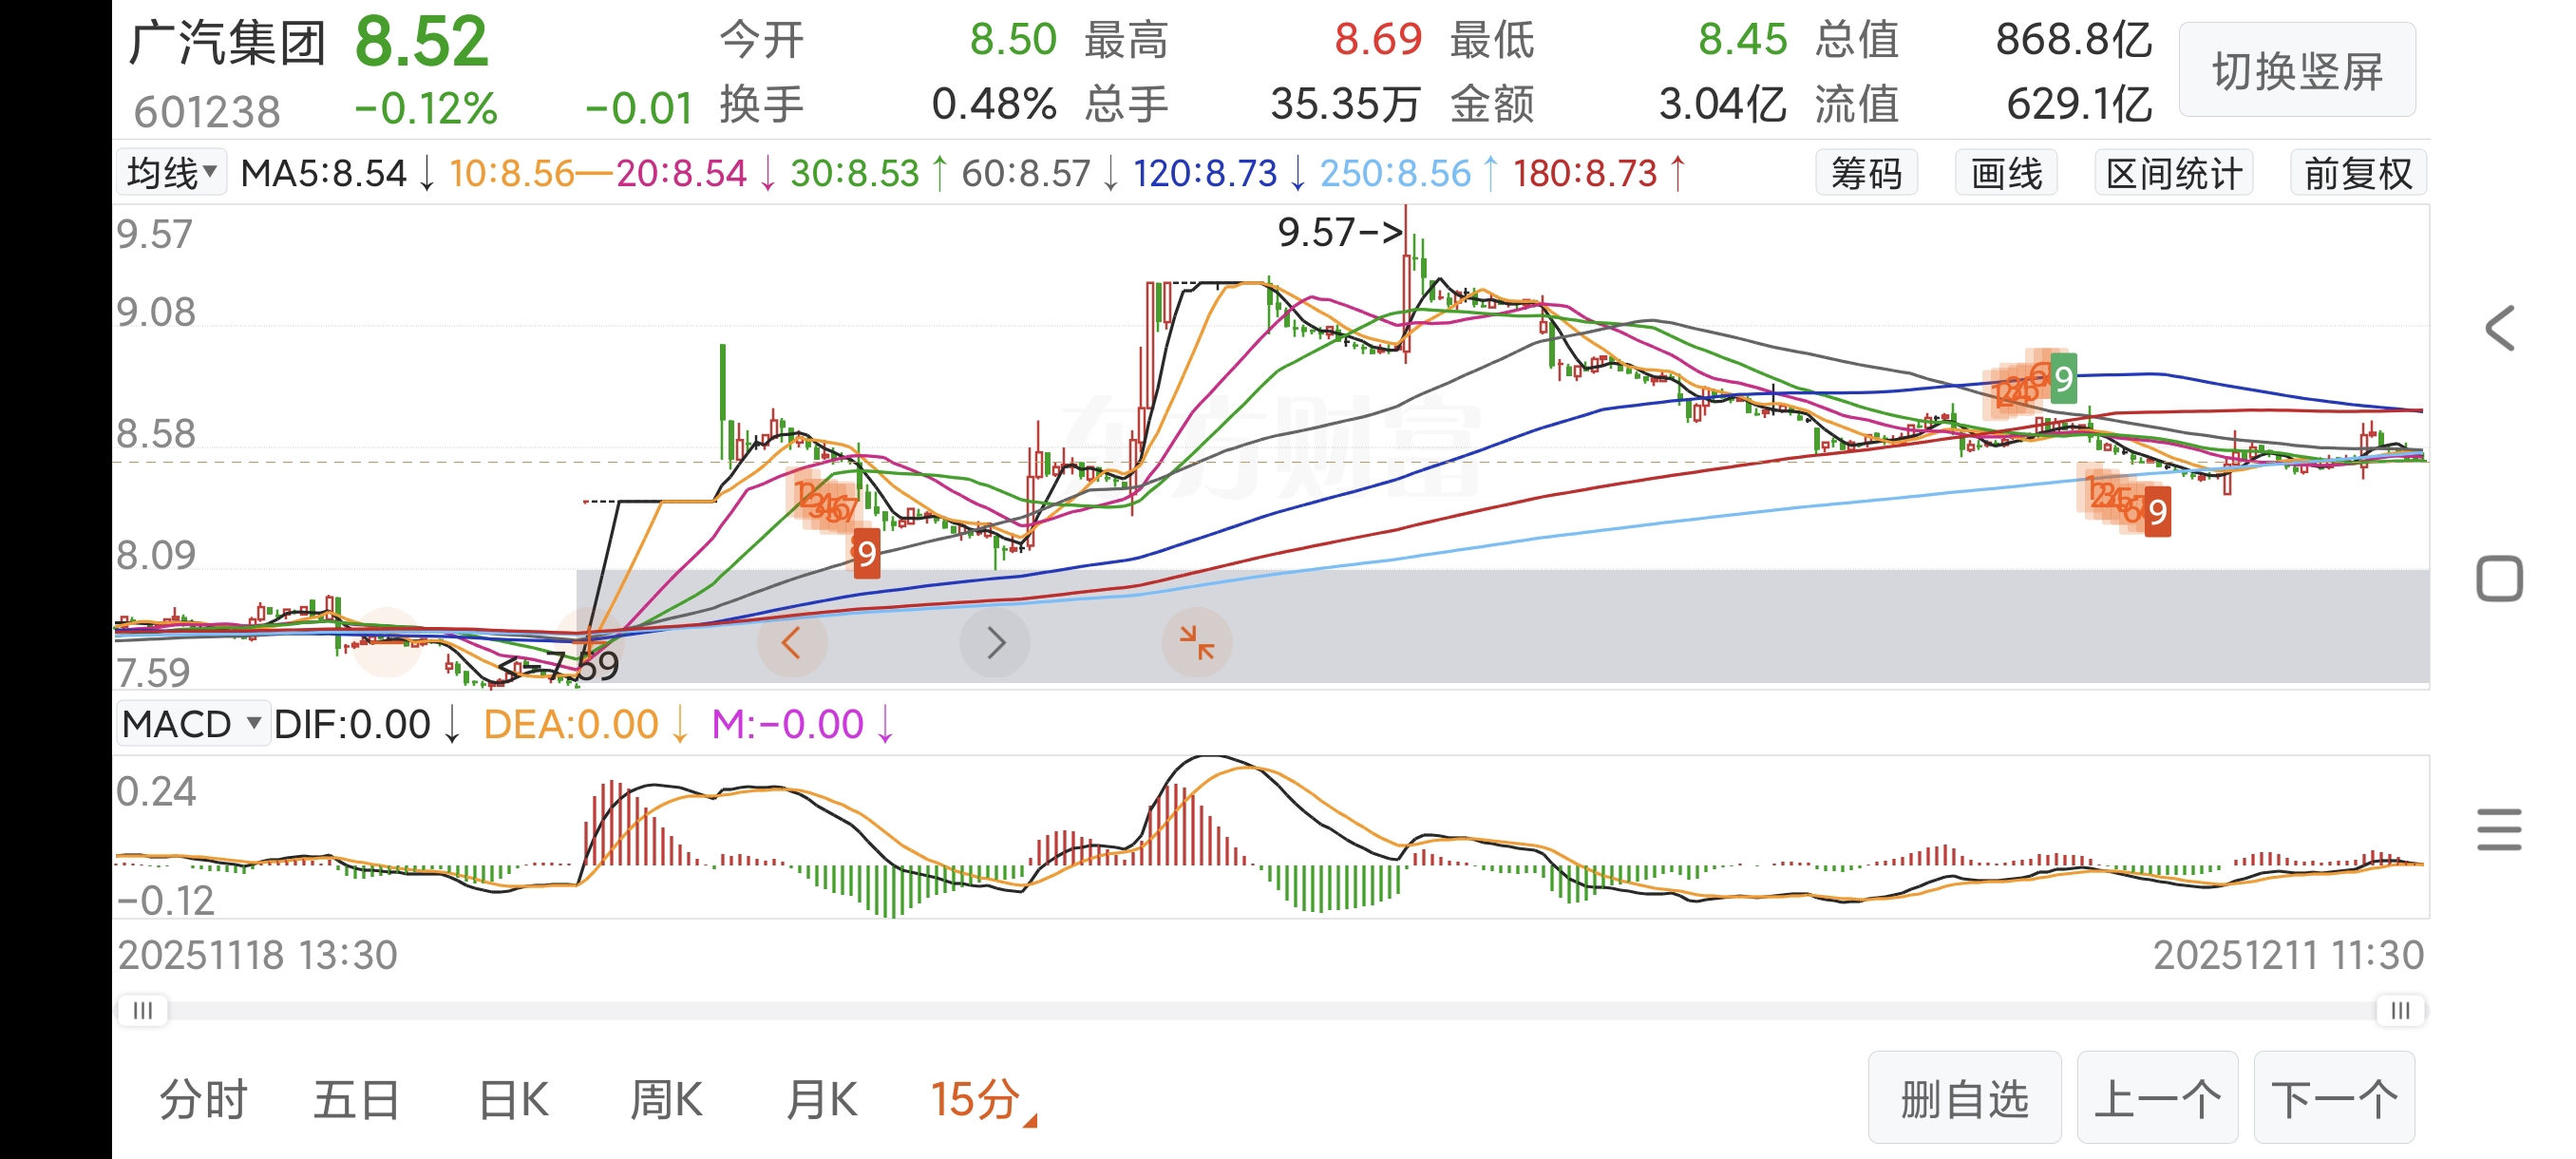Image resolution: width=2576 pixels, height=1159 pixels.
Task: Switch to the 日K tab
Action: click(x=513, y=1100)
